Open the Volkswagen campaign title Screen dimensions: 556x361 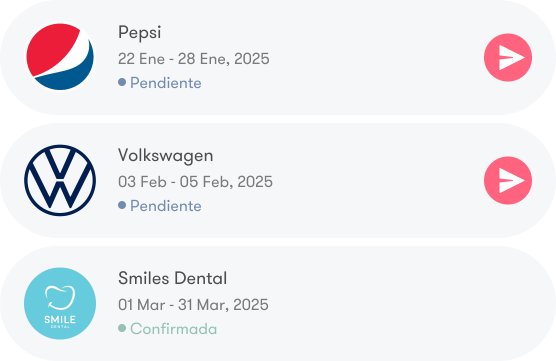pos(166,156)
